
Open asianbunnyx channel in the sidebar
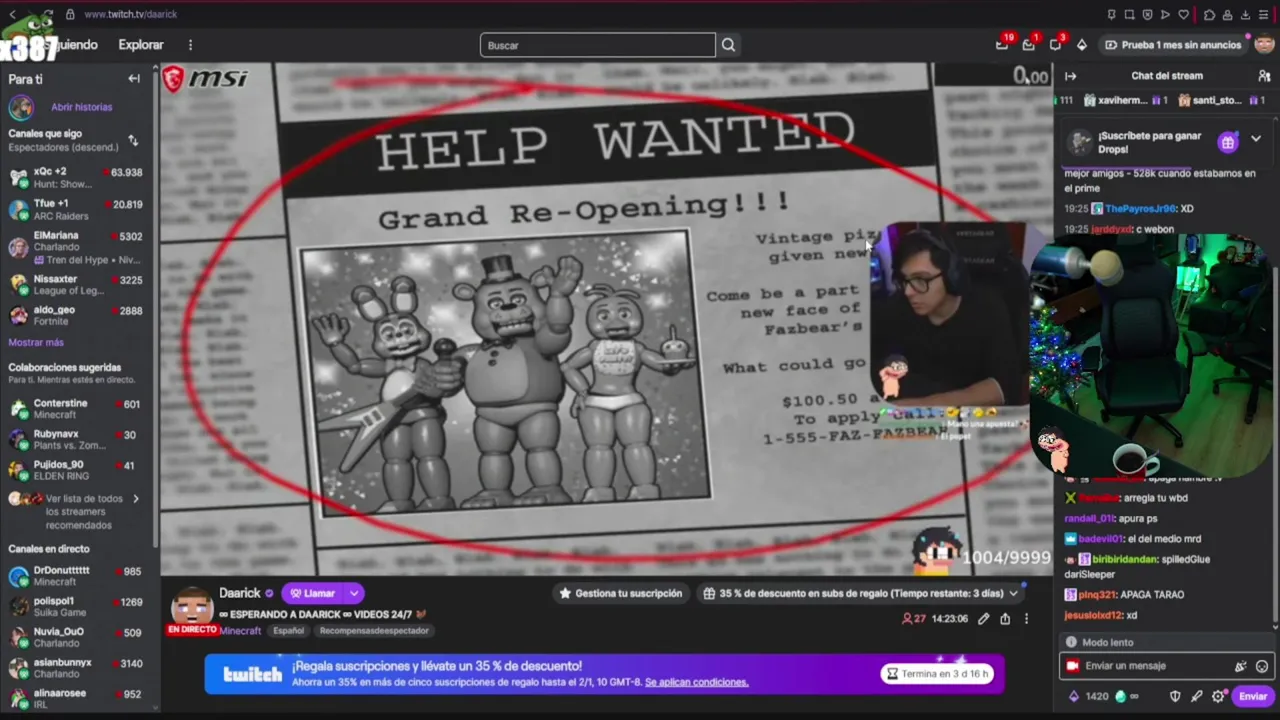76,668
